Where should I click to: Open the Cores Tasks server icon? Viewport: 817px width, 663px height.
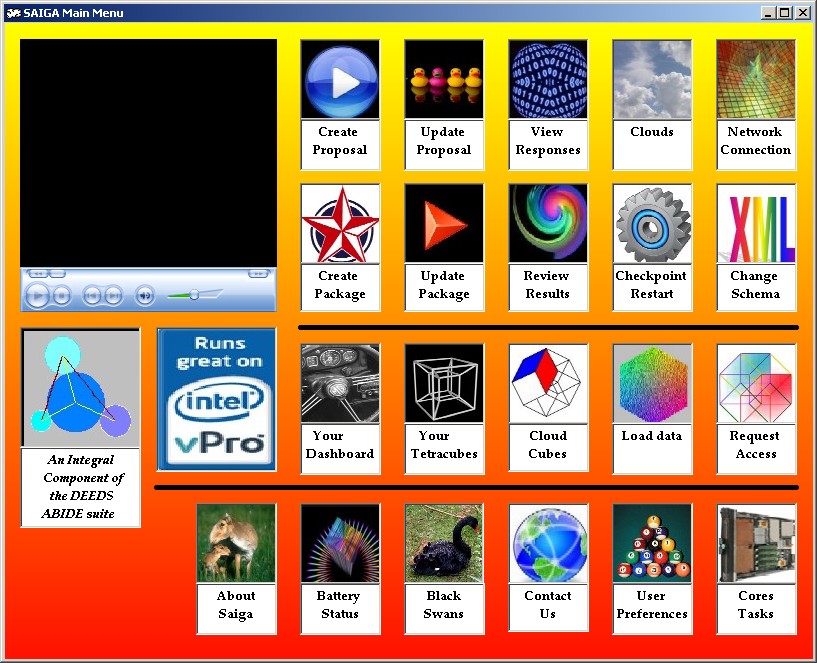pos(756,544)
